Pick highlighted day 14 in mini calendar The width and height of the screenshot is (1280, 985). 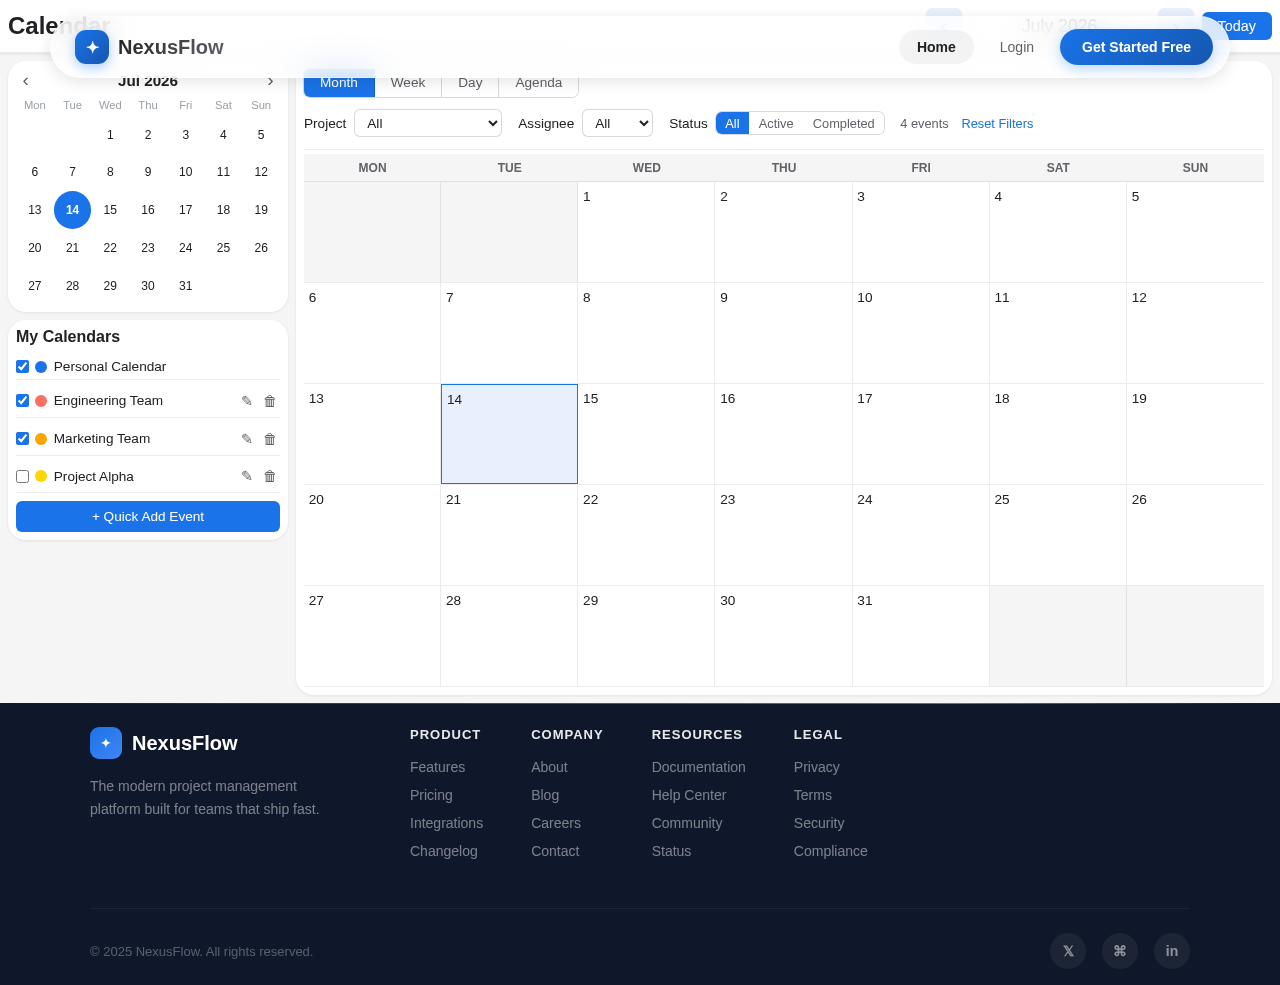(72, 210)
